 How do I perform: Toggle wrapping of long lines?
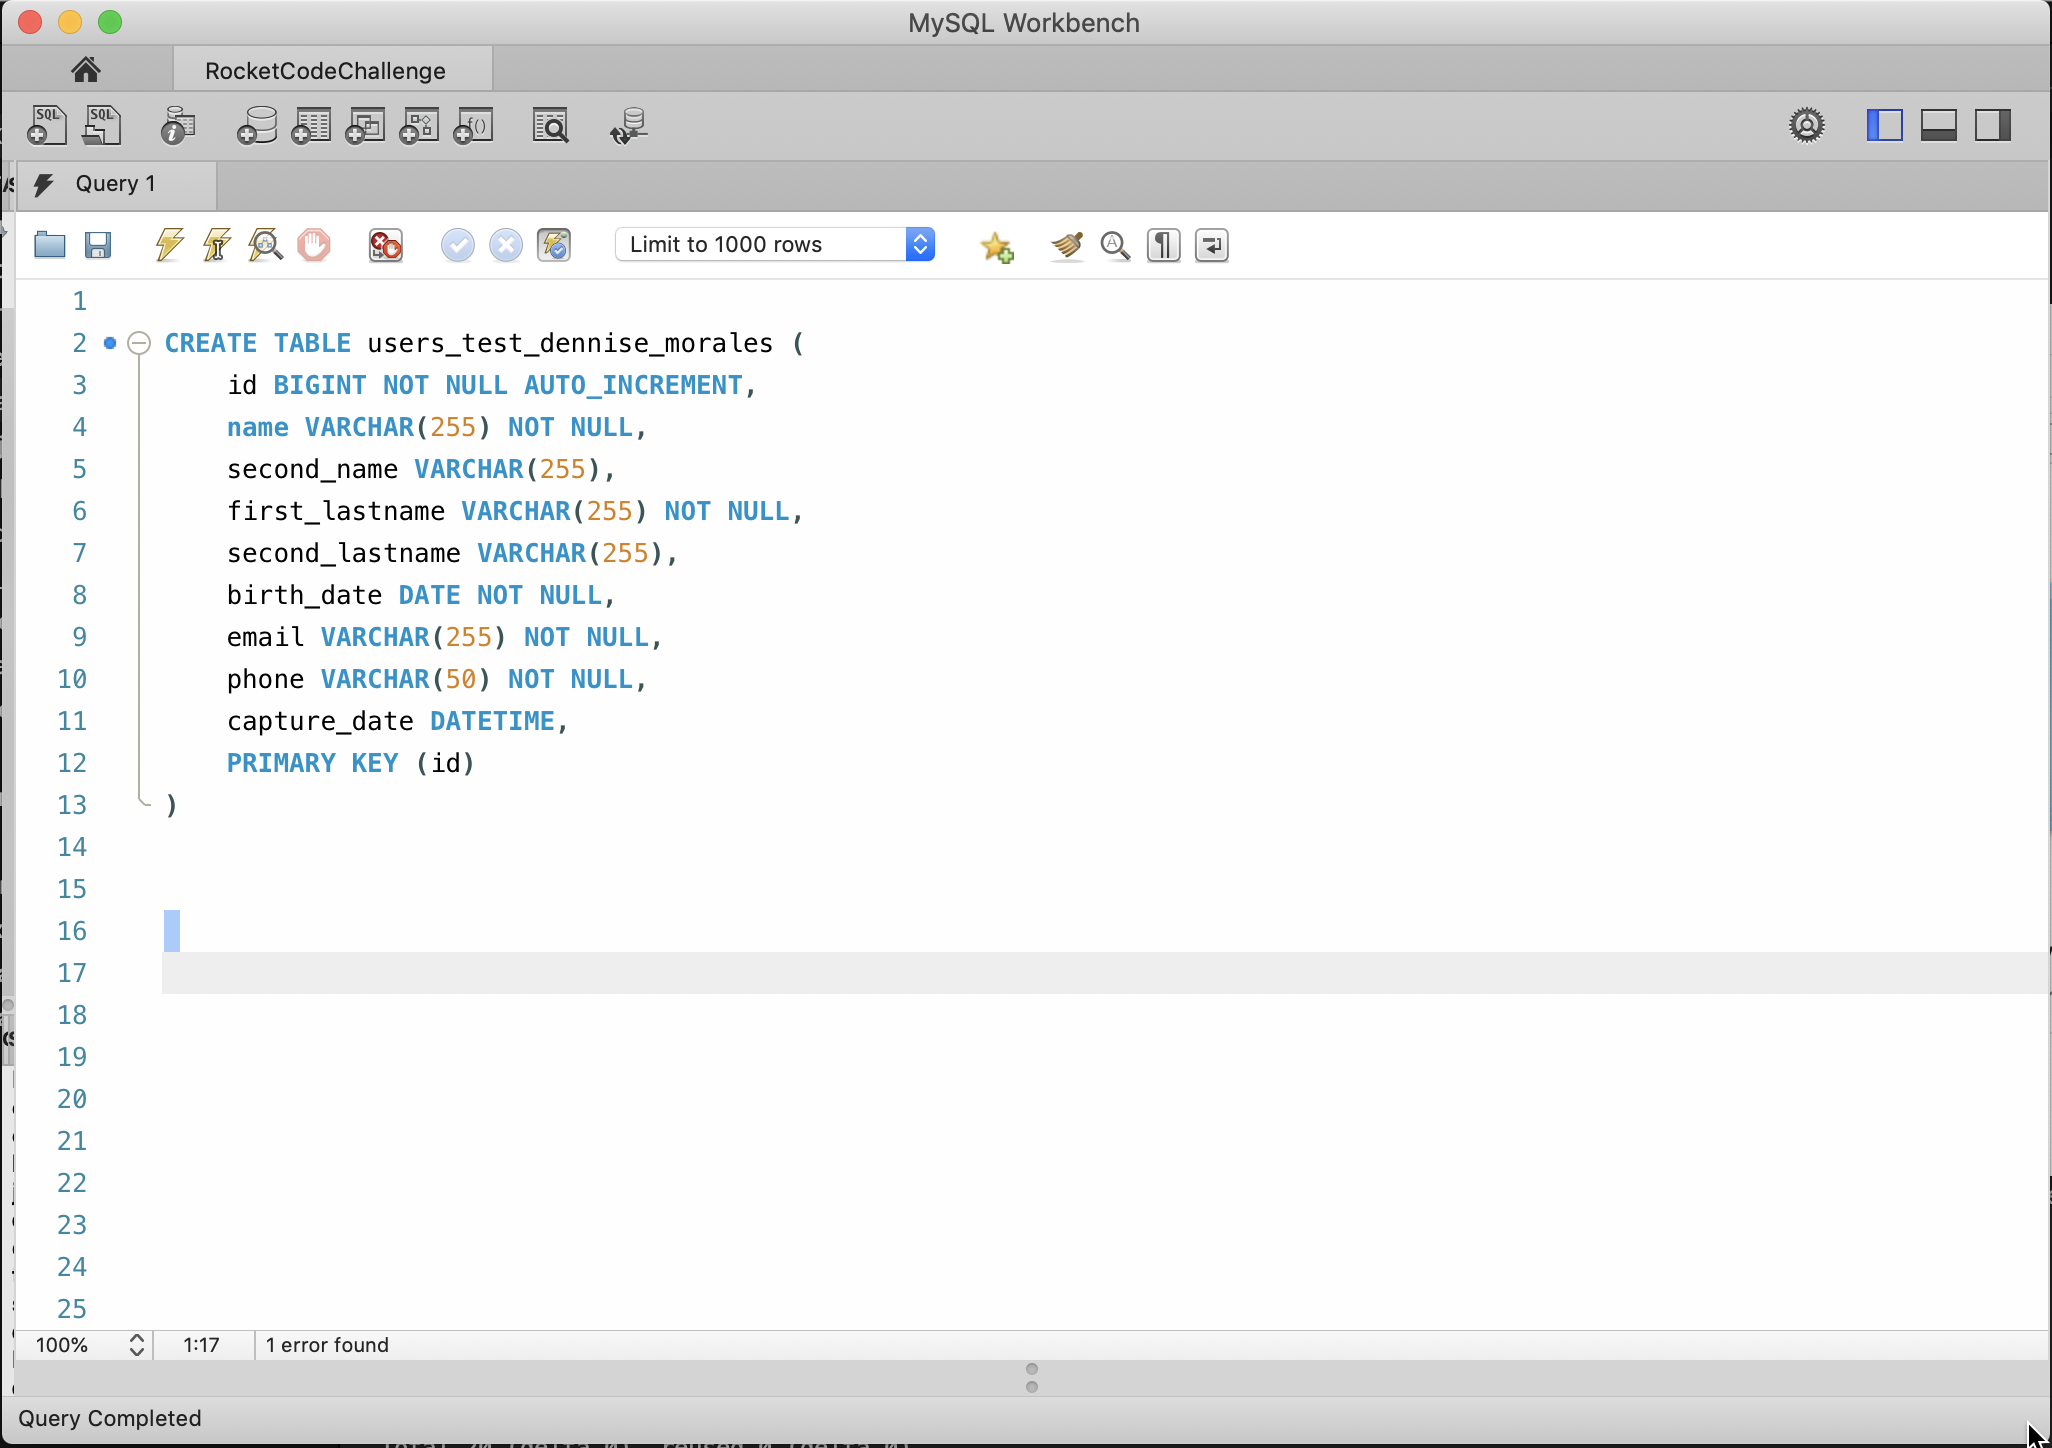[x=1210, y=245]
